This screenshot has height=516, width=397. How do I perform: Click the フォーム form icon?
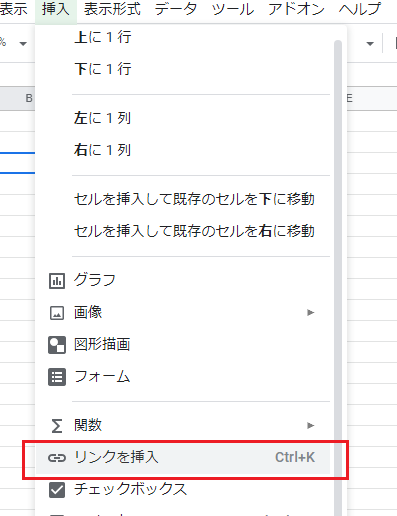(57, 377)
